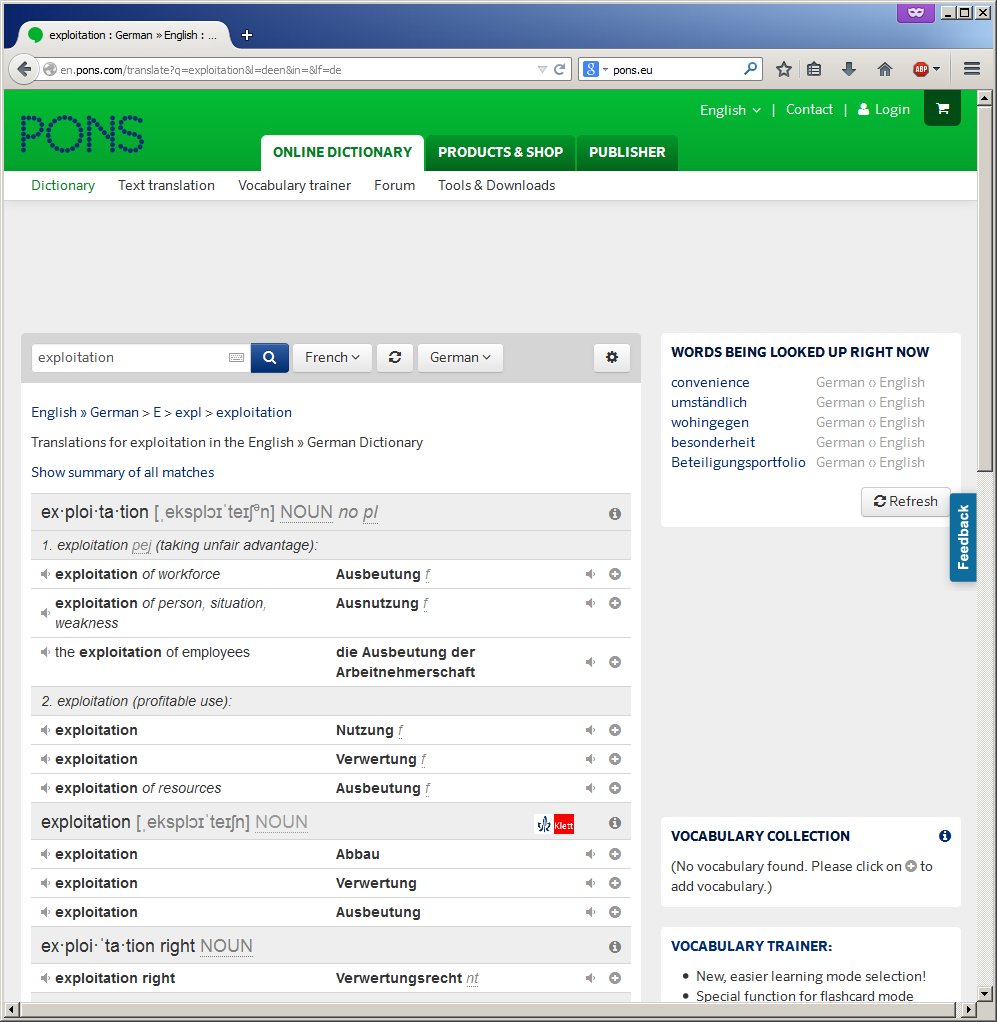This screenshot has height=1022, width=997.
Task: Click the browser back arrow
Action: pyautogui.click(x=24, y=69)
